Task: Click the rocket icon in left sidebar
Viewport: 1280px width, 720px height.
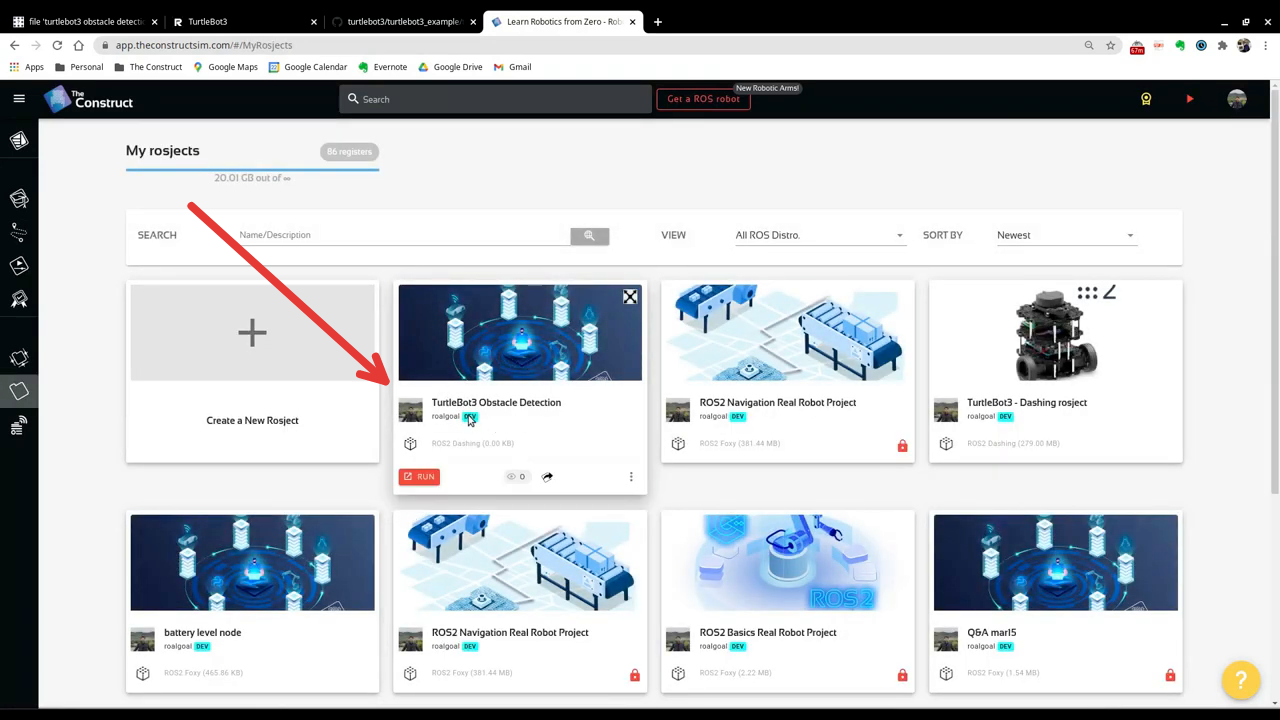Action: [19, 298]
